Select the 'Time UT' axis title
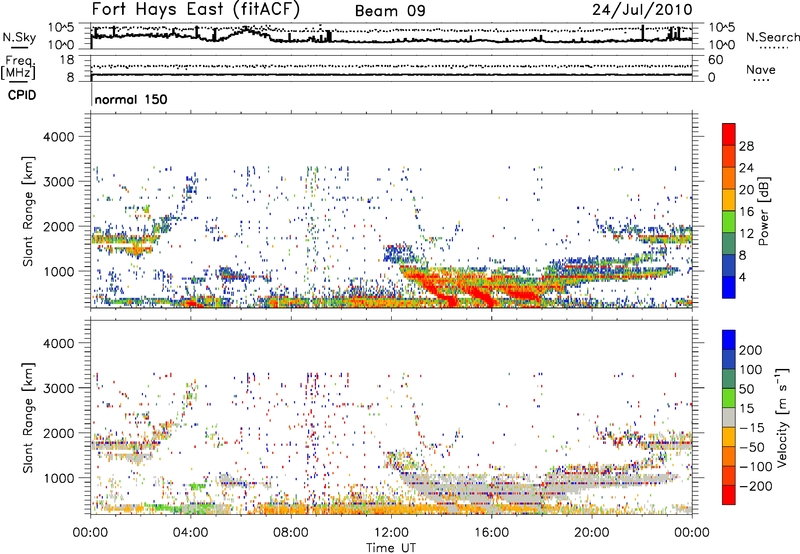This screenshot has width=800, height=554. point(391,548)
